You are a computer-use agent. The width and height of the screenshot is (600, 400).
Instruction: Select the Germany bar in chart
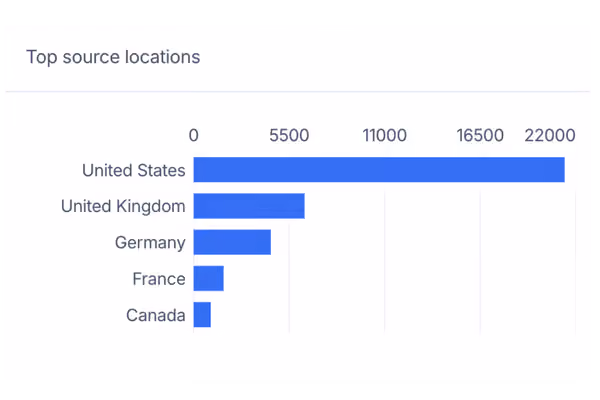point(232,242)
